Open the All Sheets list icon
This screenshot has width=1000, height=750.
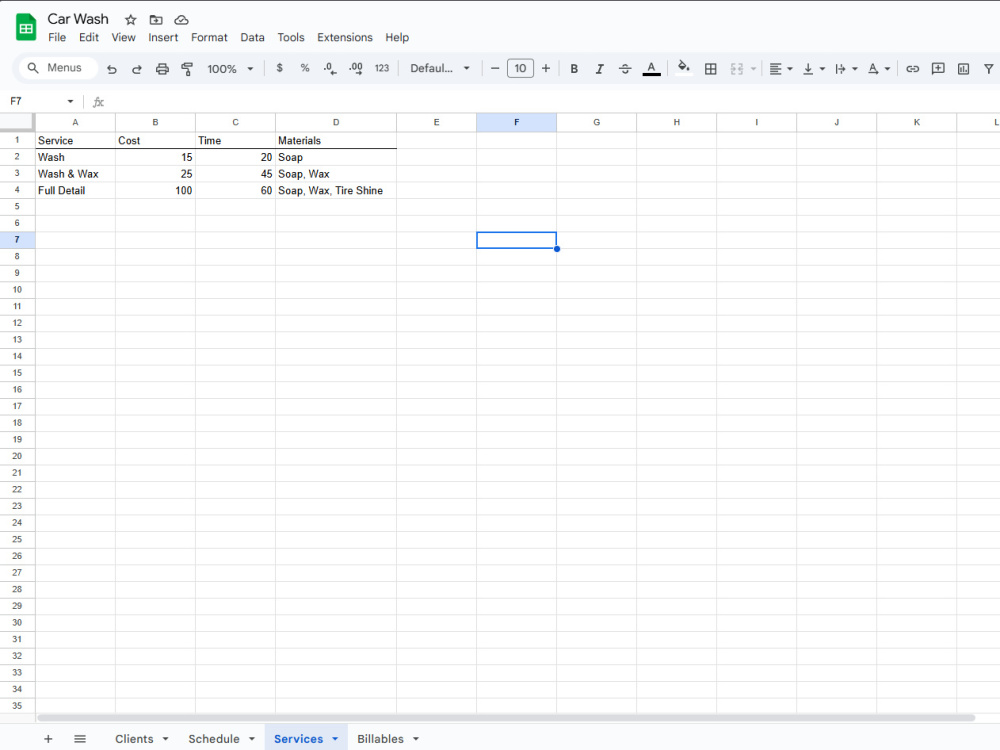(80, 739)
